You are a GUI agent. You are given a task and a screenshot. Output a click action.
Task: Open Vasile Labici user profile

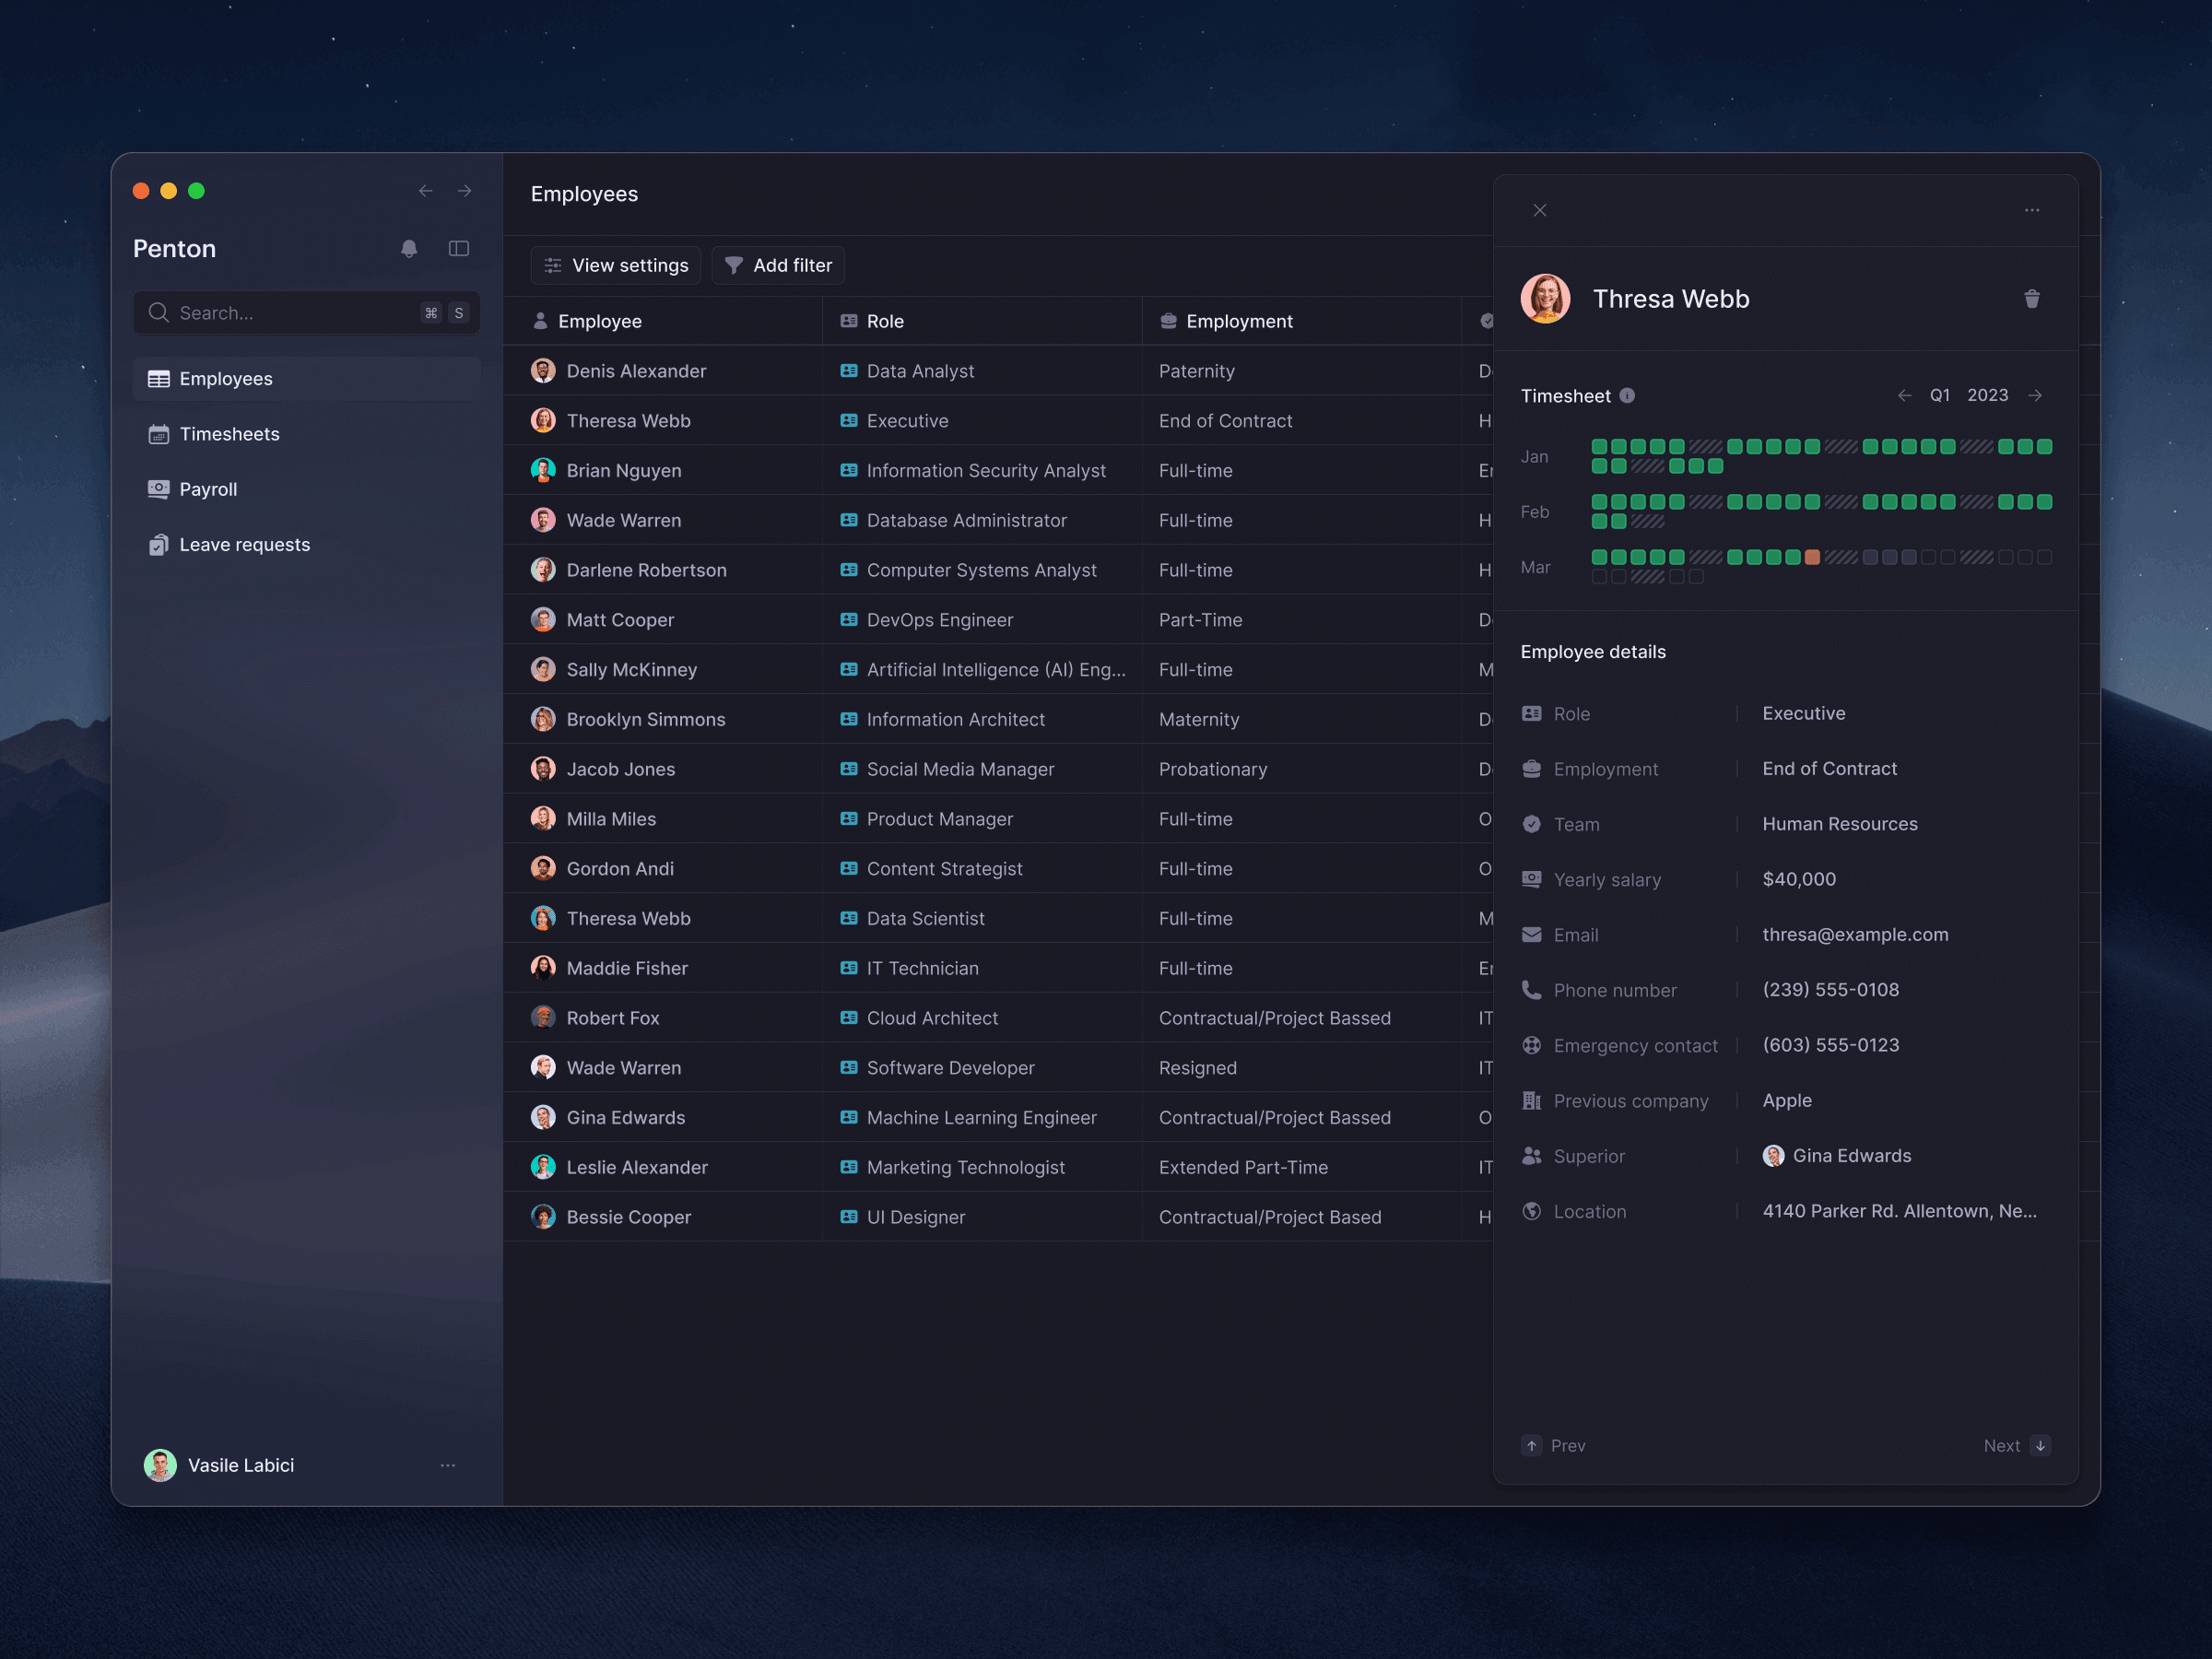(x=219, y=1465)
